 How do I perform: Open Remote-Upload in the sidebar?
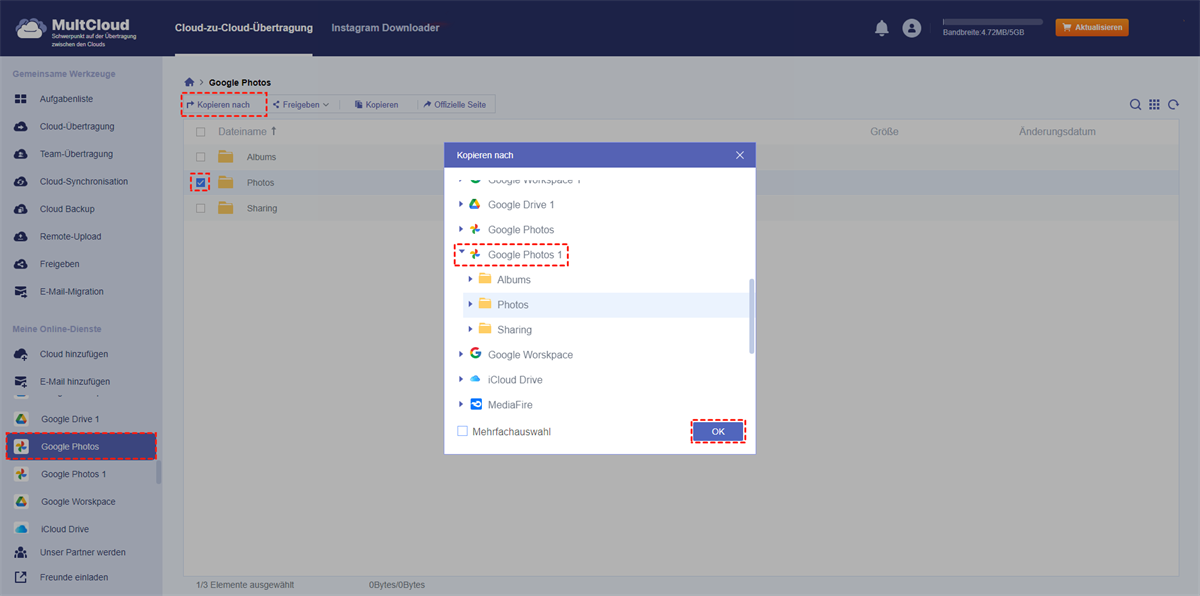tap(70, 237)
